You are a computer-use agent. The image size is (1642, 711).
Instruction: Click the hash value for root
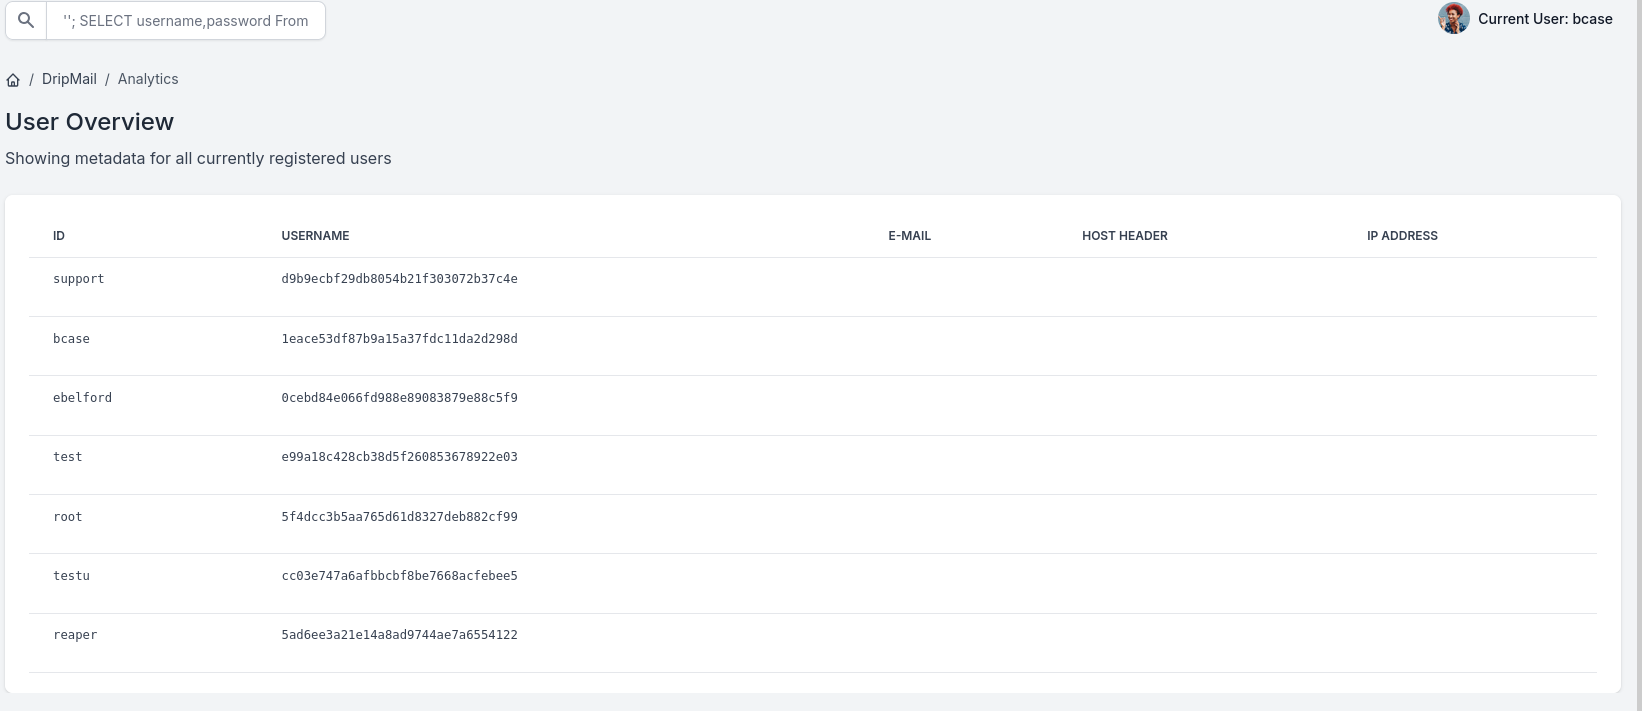click(399, 517)
